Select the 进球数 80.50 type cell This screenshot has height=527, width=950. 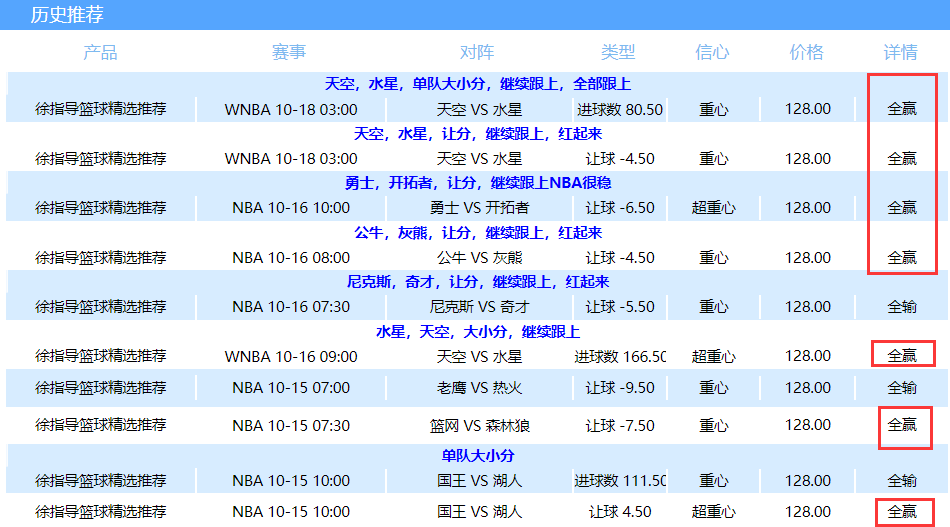[x=620, y=110]
